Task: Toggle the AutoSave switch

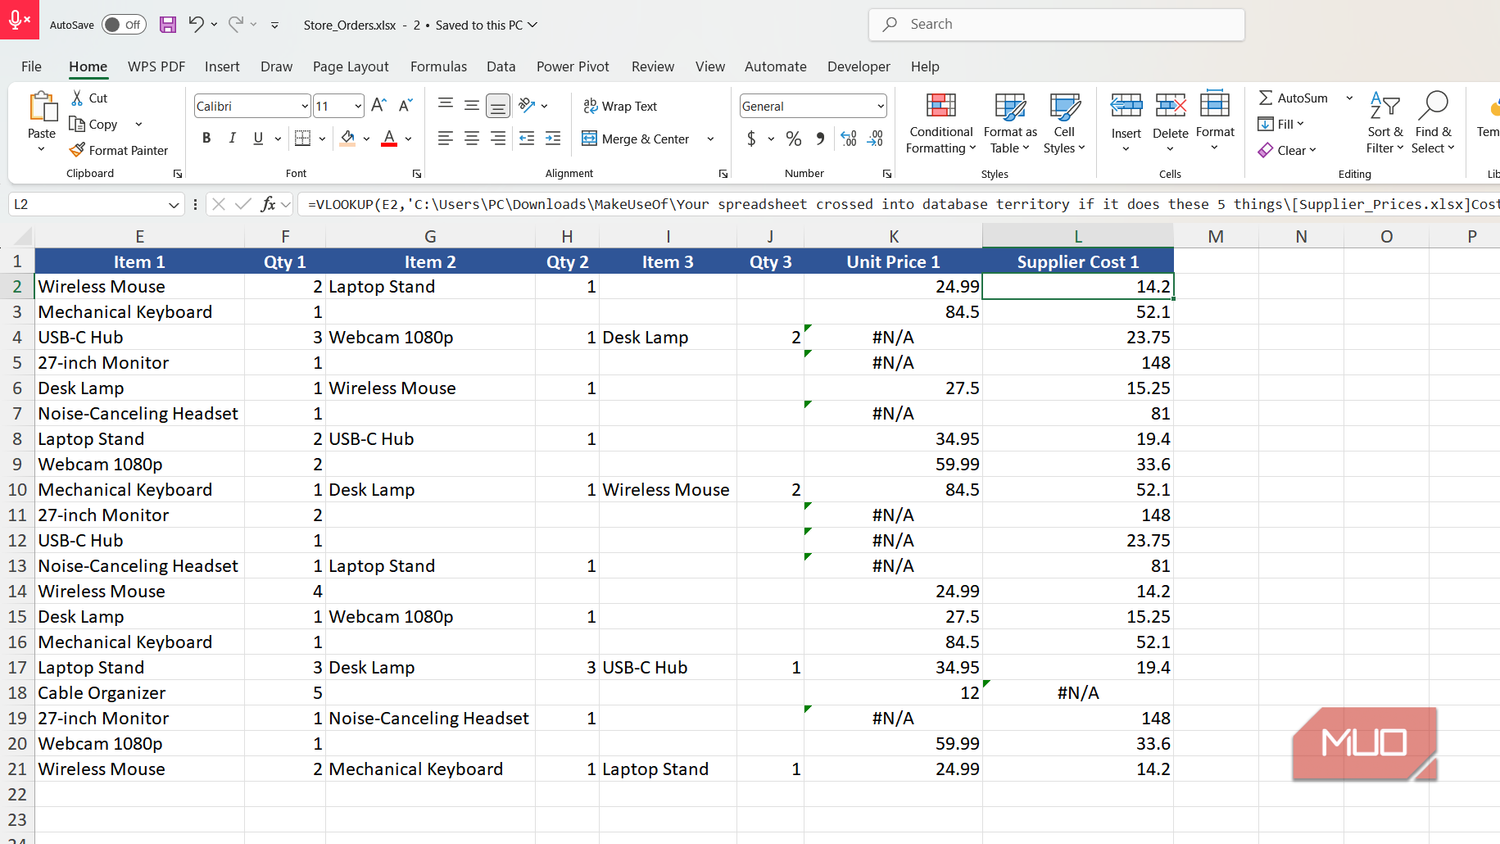Action: [124, 24]
